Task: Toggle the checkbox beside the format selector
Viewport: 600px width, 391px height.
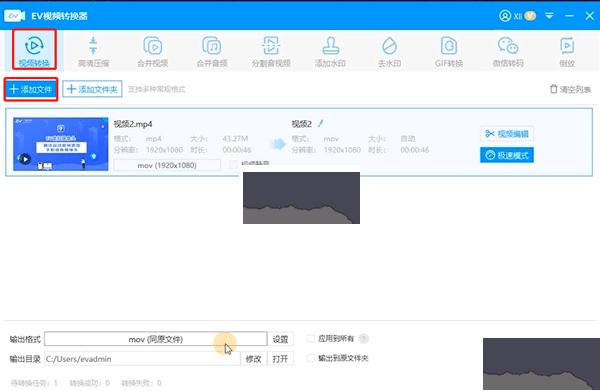Action: pos(233,165)
